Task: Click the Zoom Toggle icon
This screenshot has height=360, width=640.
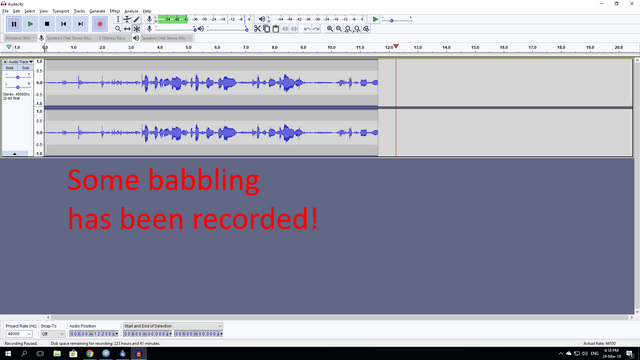Action: point(366,29)
